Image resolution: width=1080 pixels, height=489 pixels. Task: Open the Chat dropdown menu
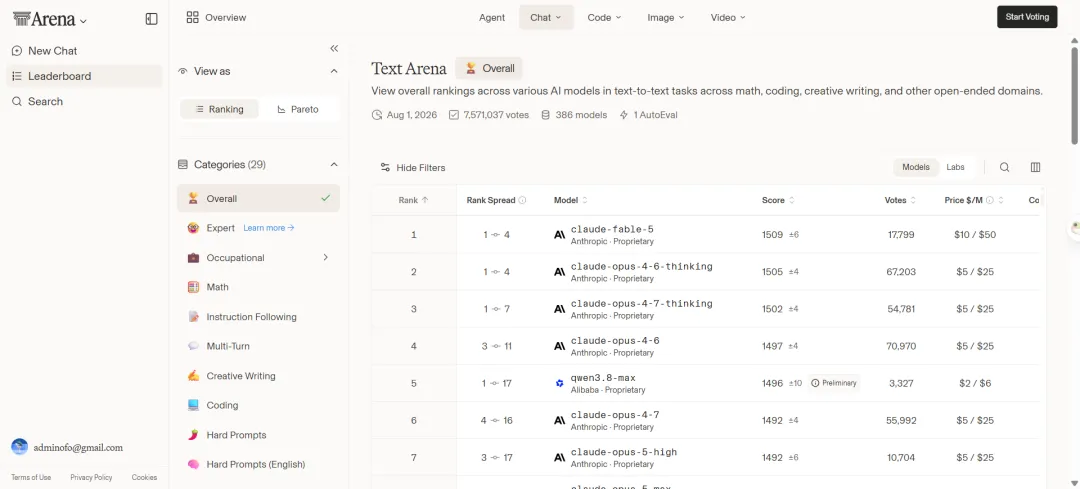(546, 17)
